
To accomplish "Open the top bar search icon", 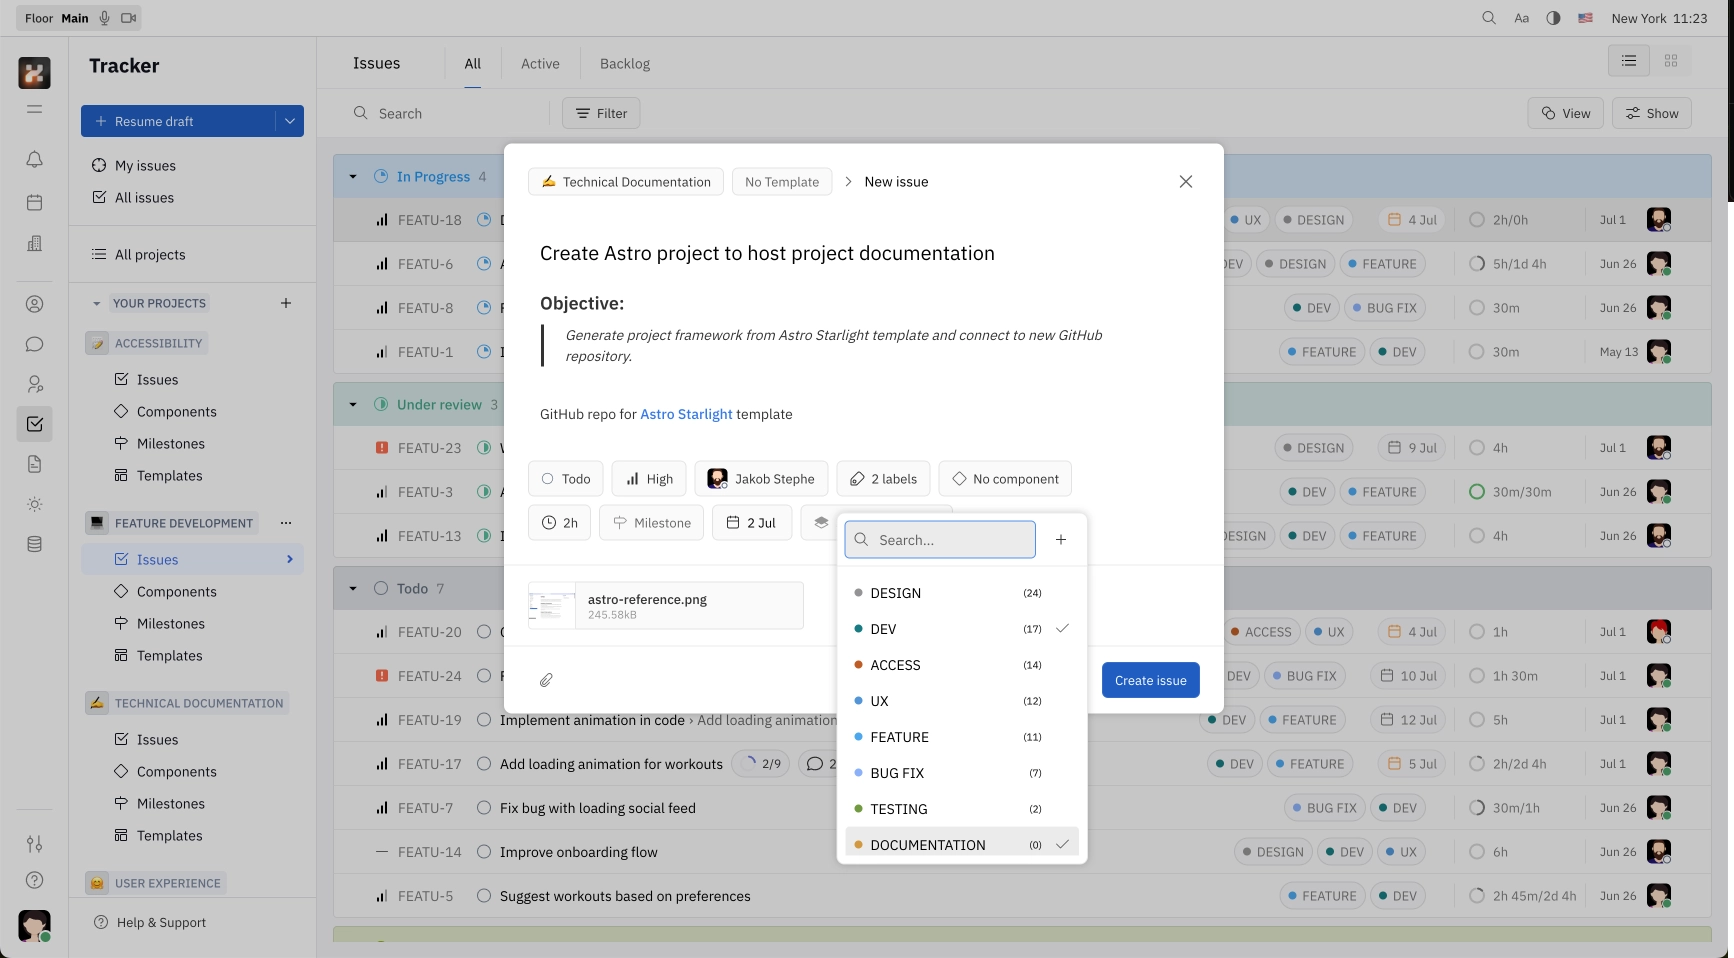I will [1489, 18].
